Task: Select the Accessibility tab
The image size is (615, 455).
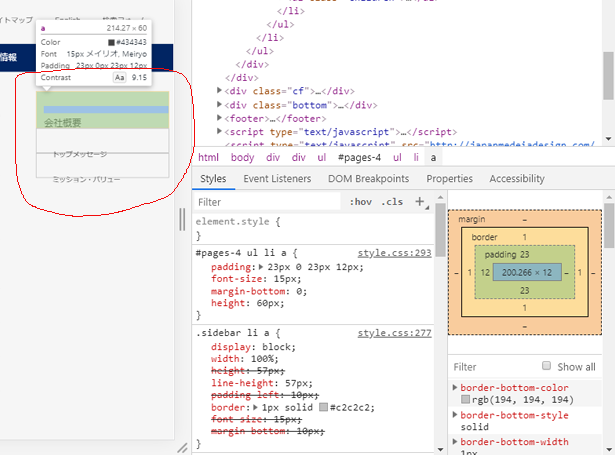Action: [517, 178]
